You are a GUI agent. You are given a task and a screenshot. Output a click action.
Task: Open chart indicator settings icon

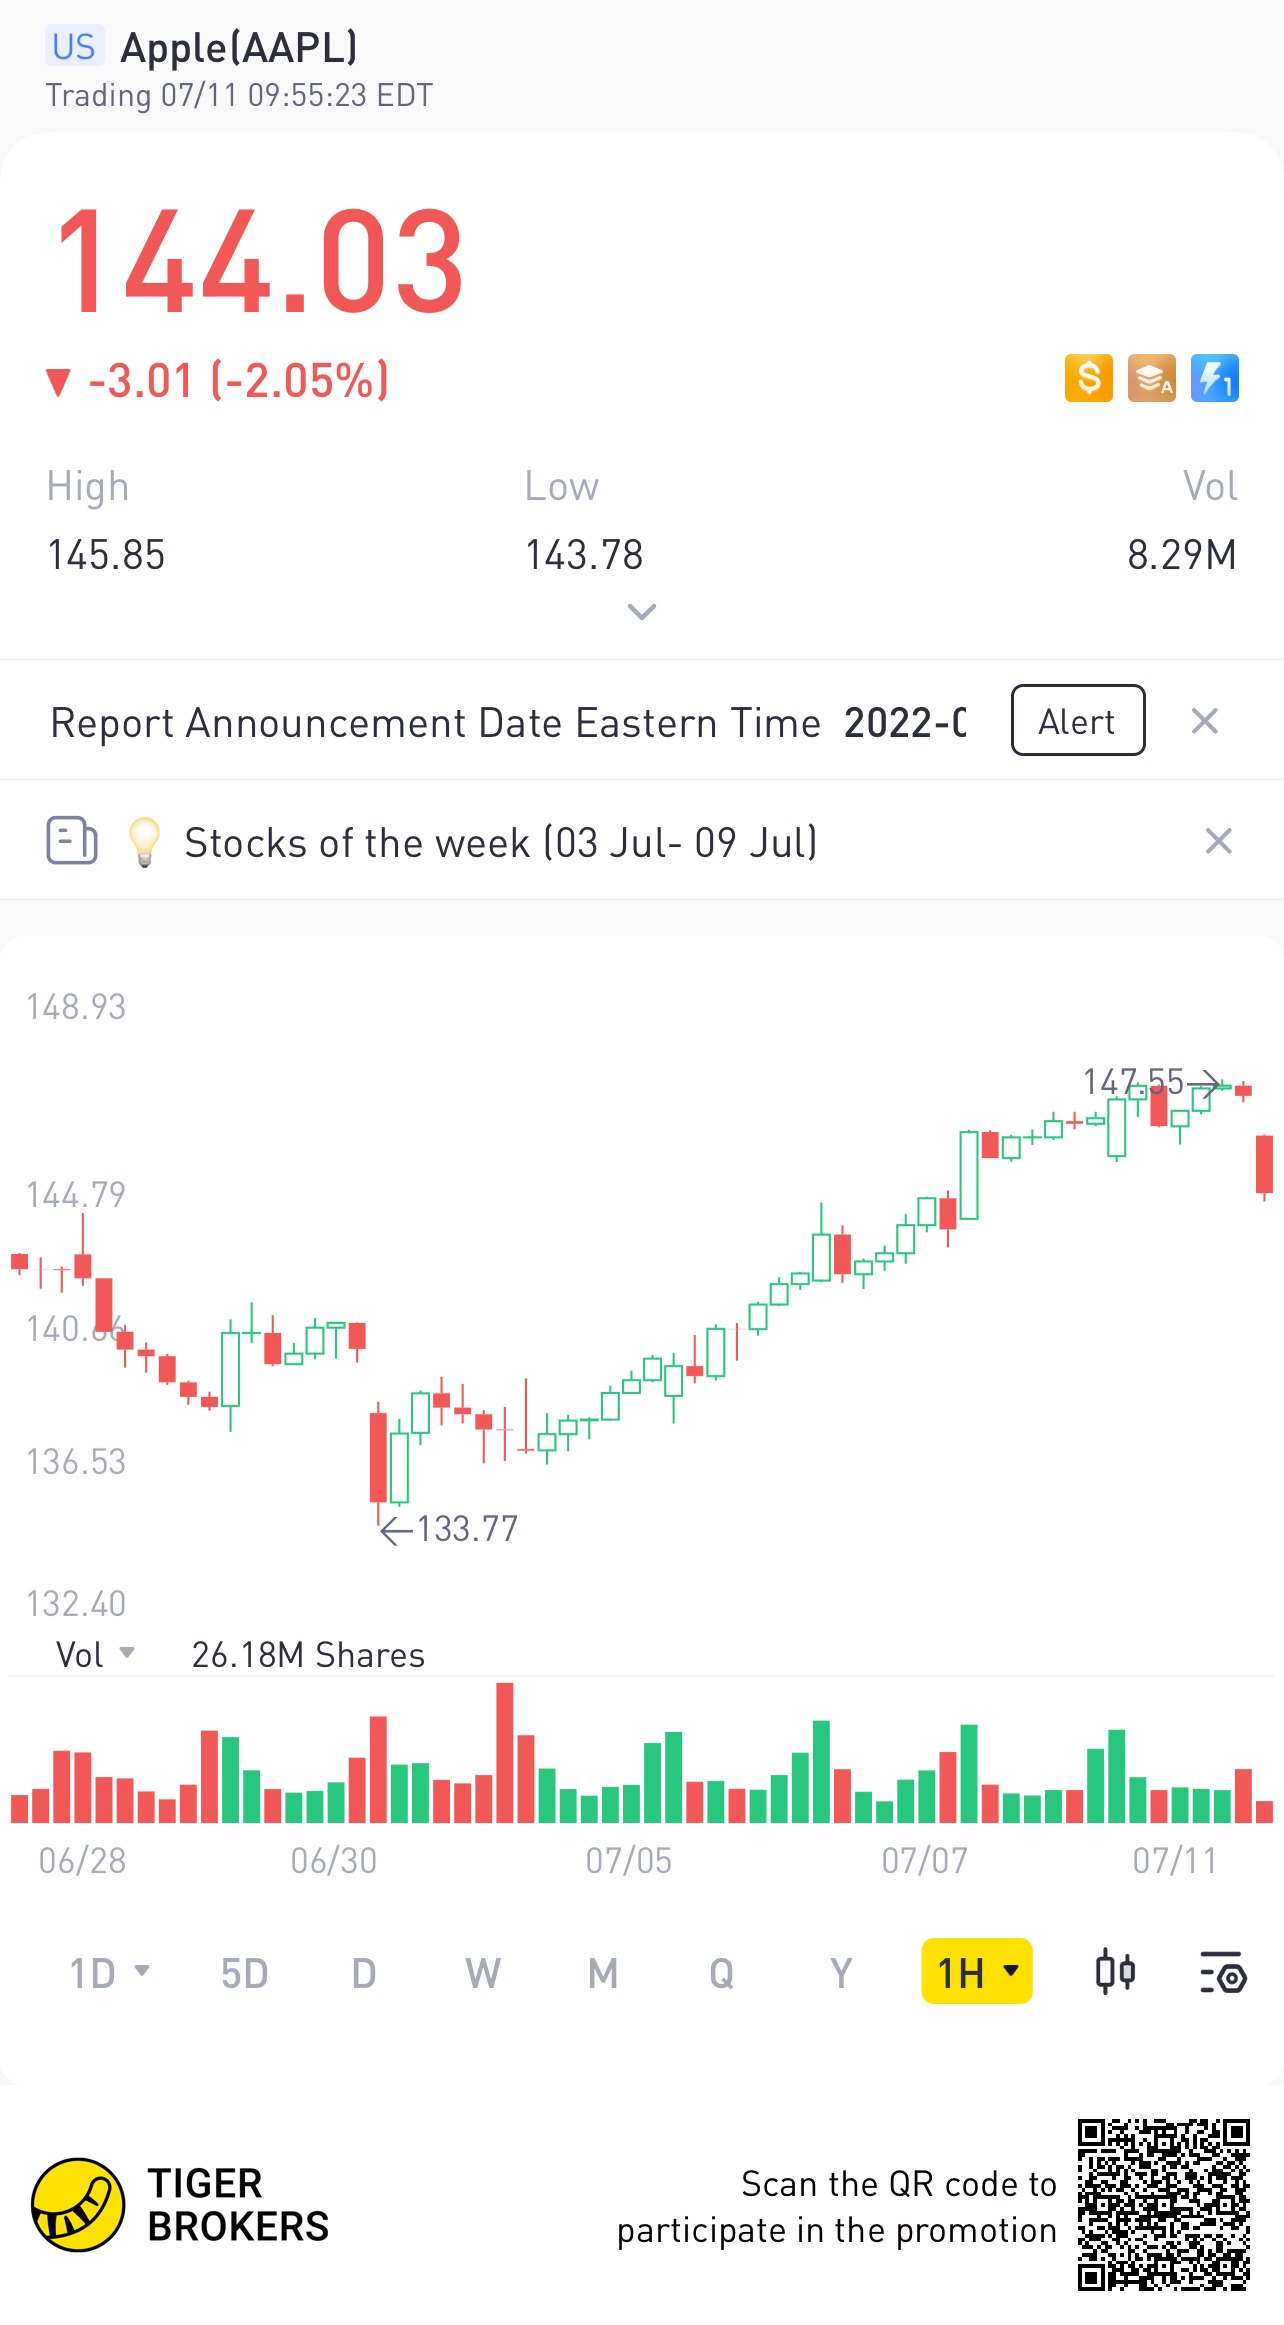click(x=1222, y=1972)
